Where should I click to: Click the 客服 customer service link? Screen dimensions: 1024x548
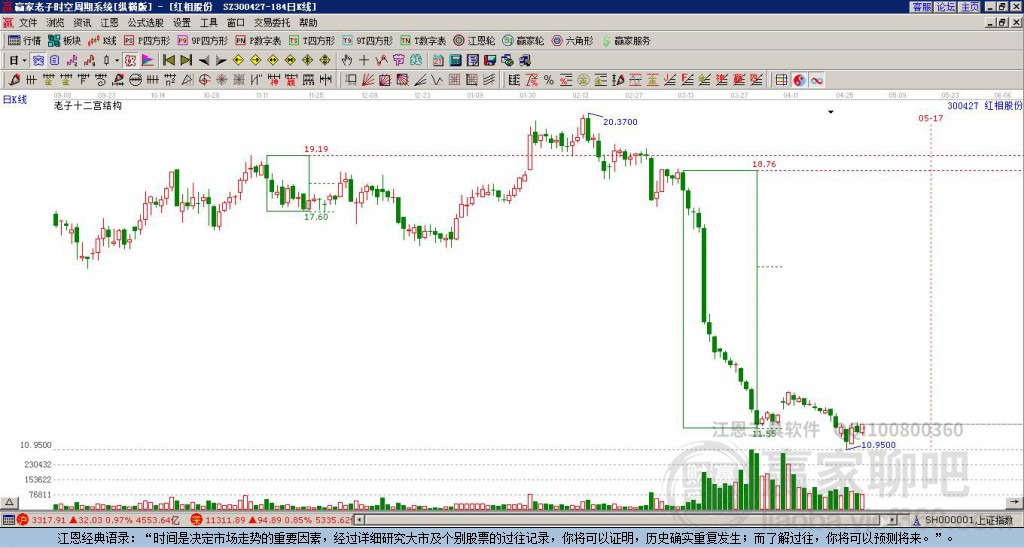coord(921,7)
